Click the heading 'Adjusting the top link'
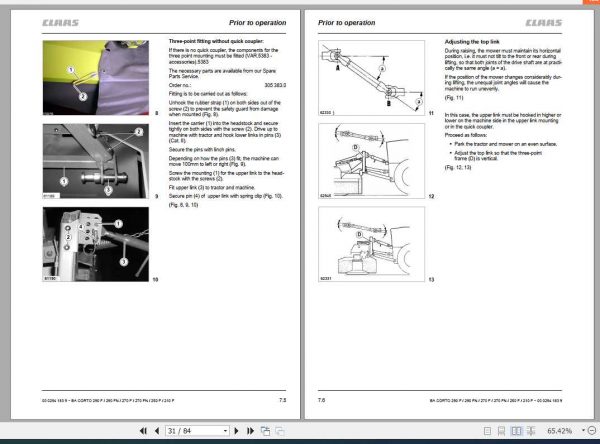The width and height of the screenshot is (600, 444). [x=472, y=42]
